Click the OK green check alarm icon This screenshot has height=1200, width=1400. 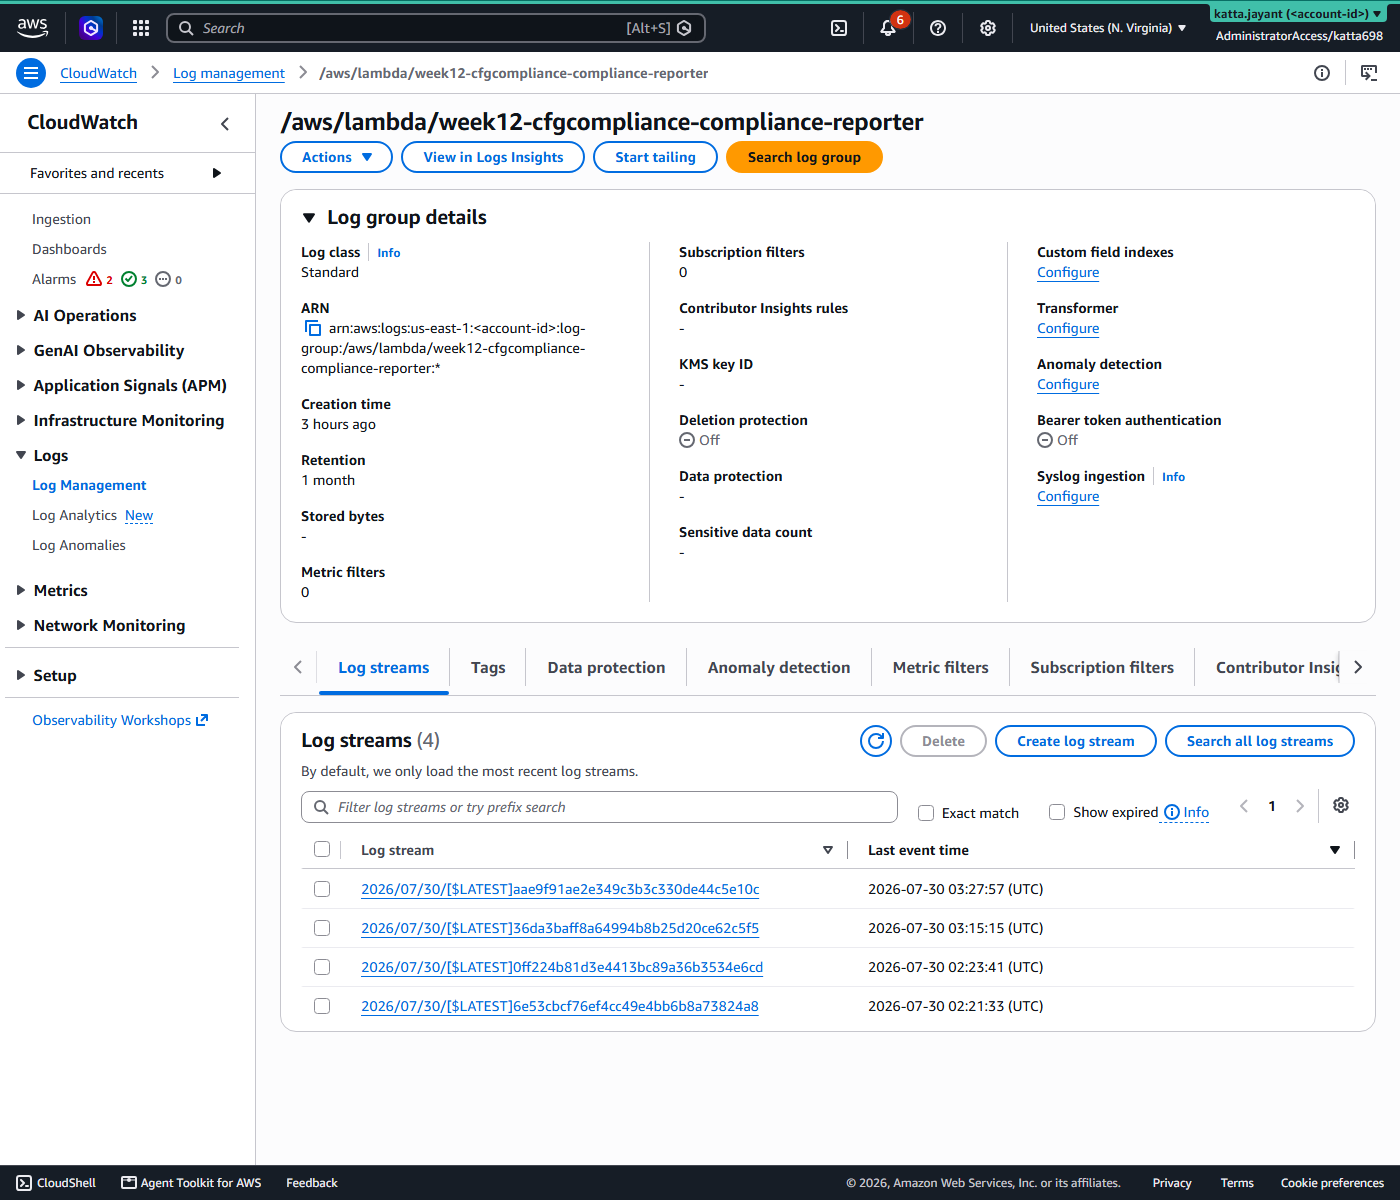(129, 279)
